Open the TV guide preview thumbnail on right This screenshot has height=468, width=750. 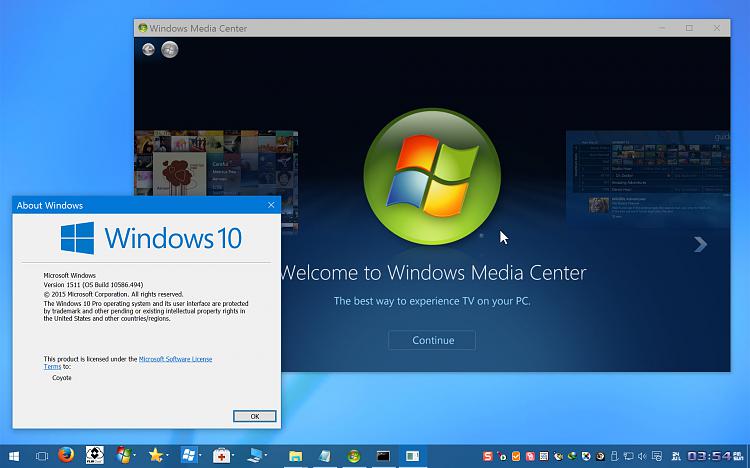648,177
